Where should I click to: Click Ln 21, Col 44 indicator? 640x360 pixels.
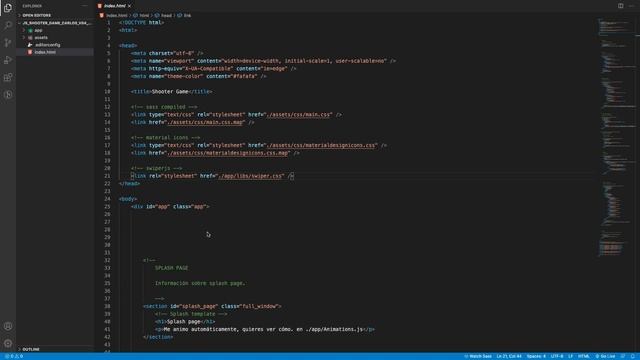(x=509, y=356)
